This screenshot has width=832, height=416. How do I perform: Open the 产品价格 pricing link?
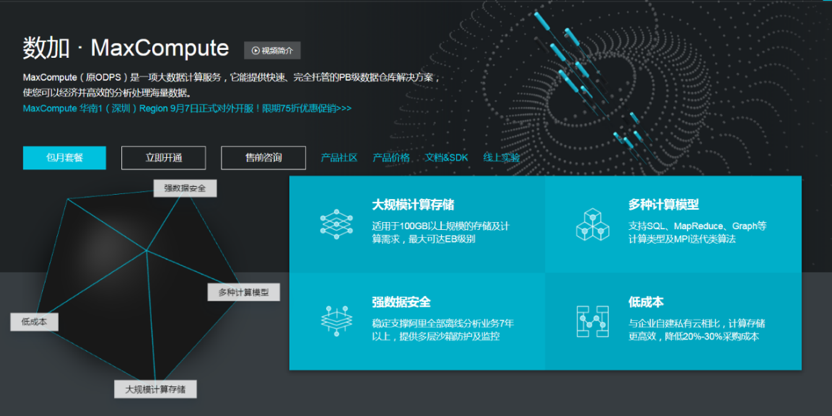[x=391, y=158]
